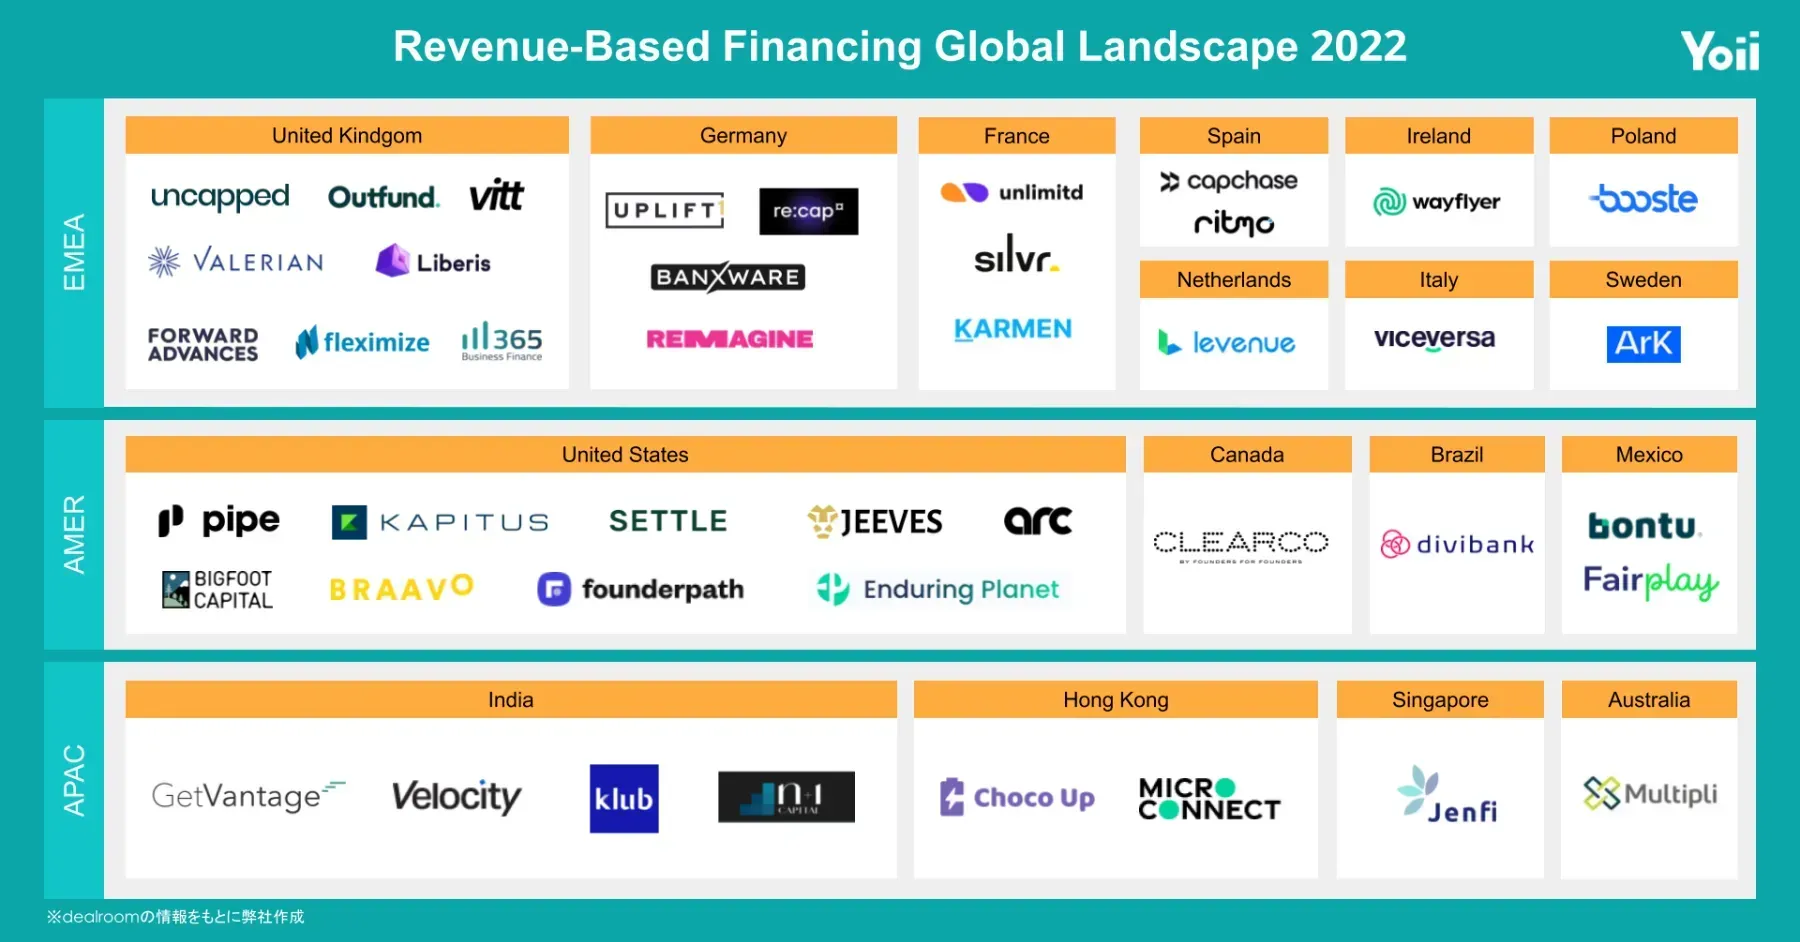The height and width of the screenshot is (942, 1800).
Task: Click the Fairplay logo
Action: pos(1650,582)
